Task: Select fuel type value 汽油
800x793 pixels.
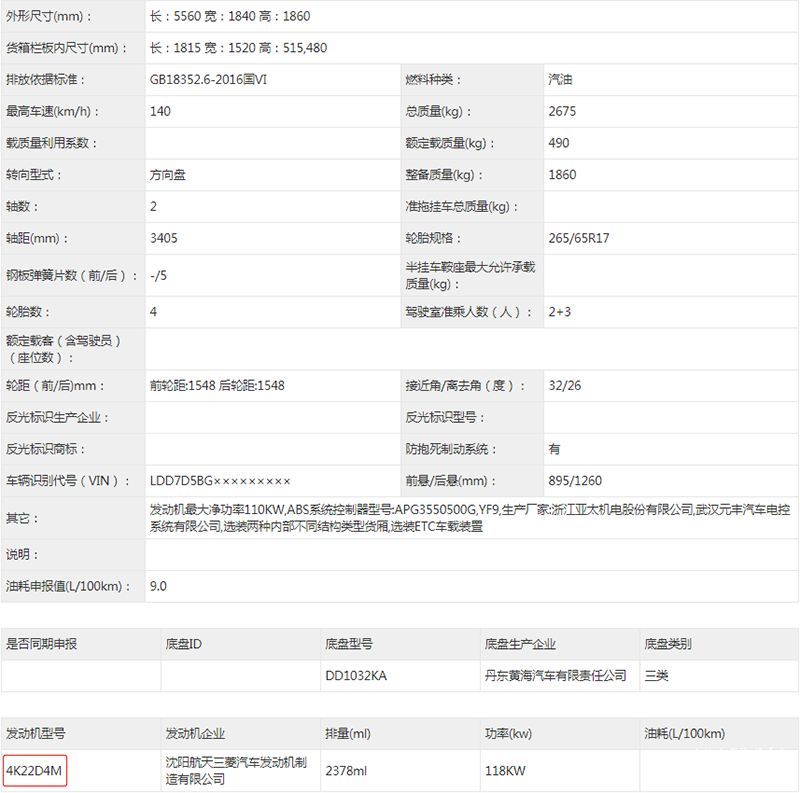Action: [560, 80]
